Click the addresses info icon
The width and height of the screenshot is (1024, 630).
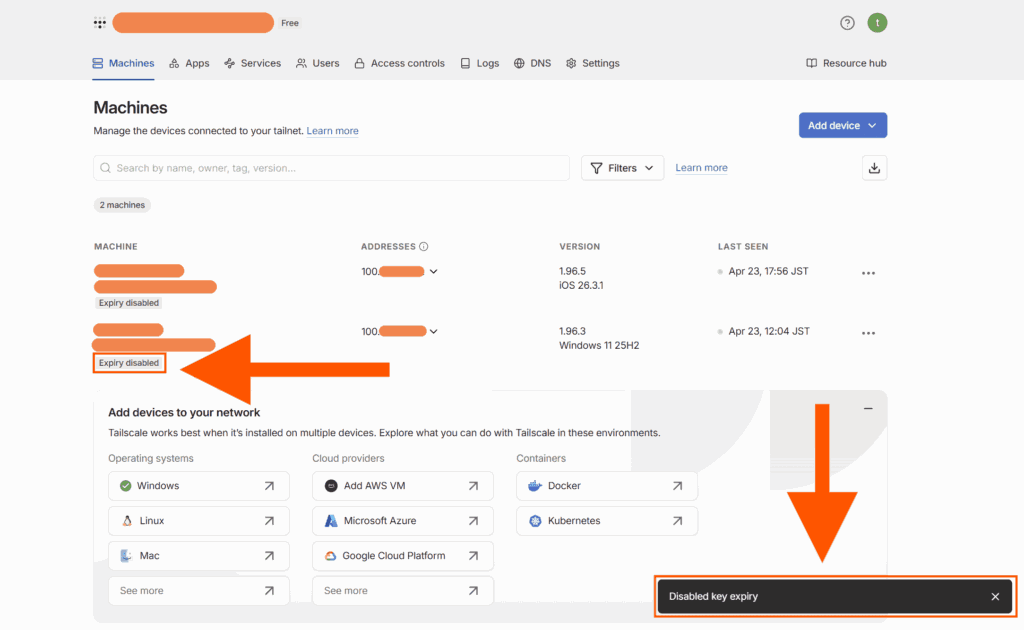pyautogui.click(x=424, y=247)
